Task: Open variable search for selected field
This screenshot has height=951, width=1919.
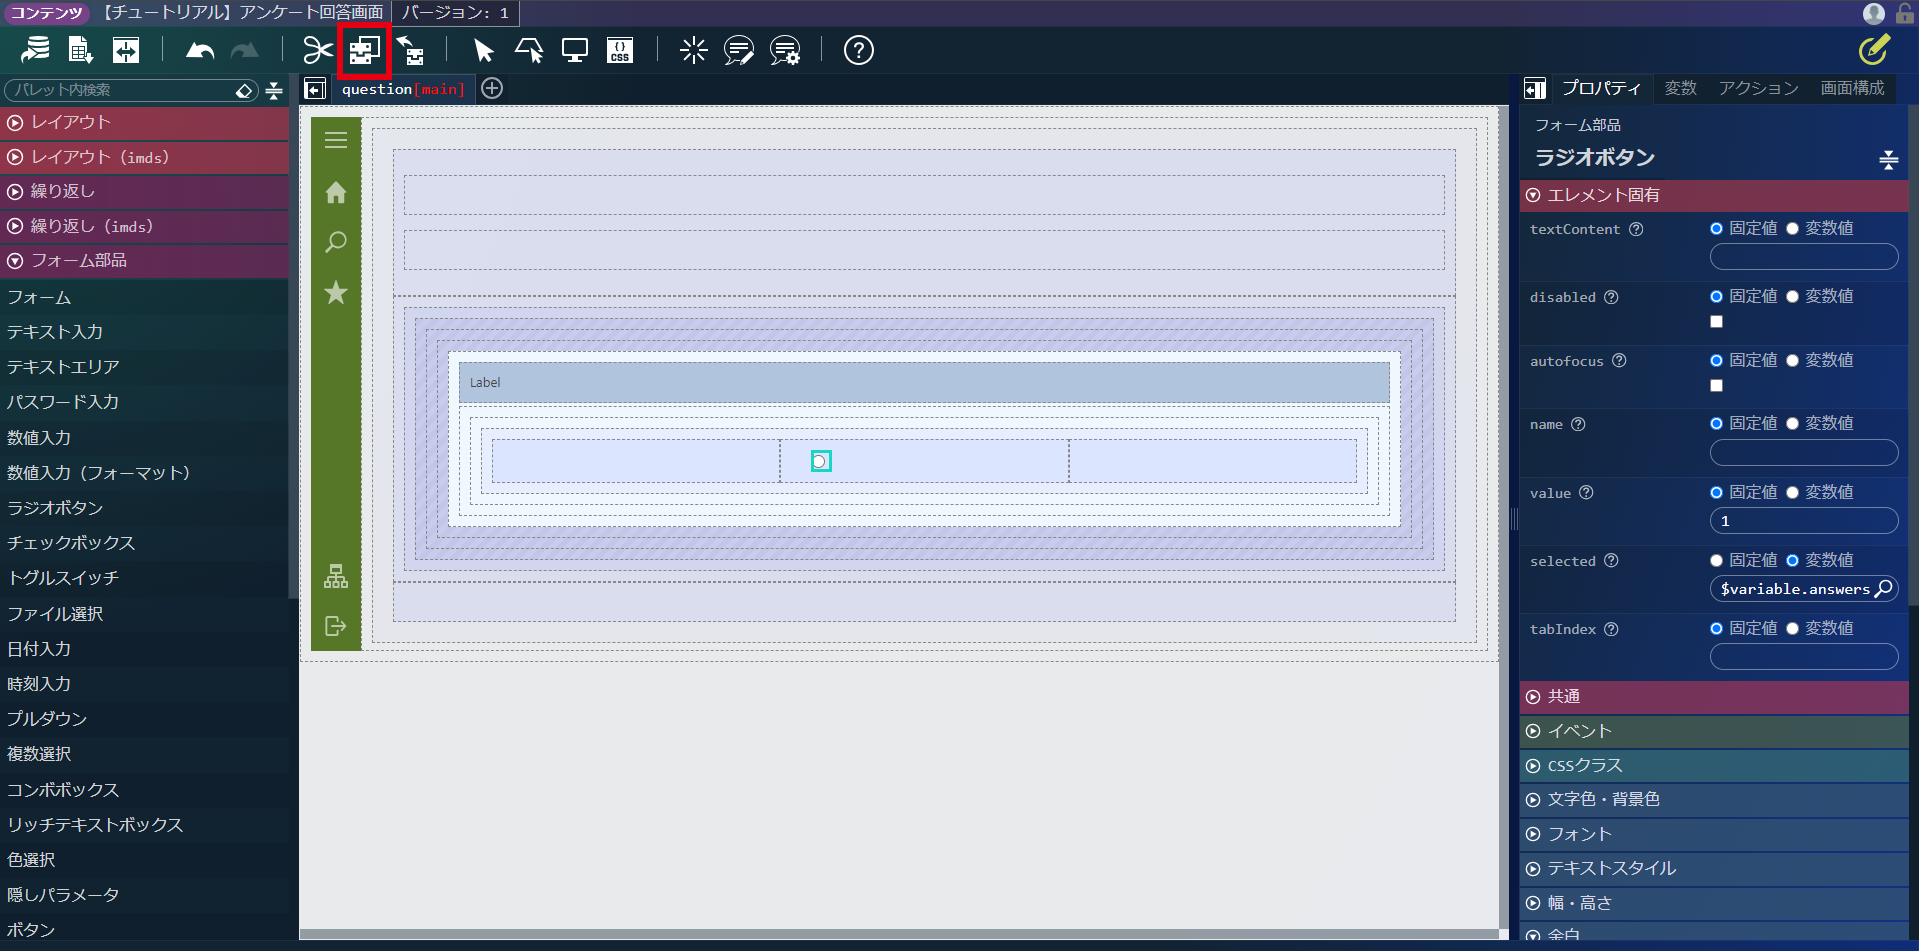Action: 1883,588
